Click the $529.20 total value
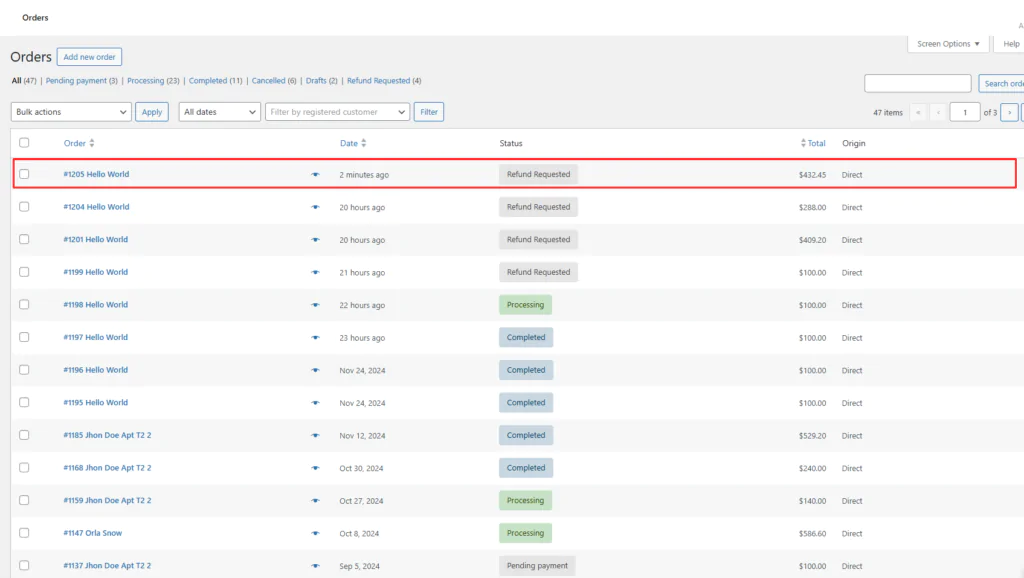1024x578 pixels. 812,436
